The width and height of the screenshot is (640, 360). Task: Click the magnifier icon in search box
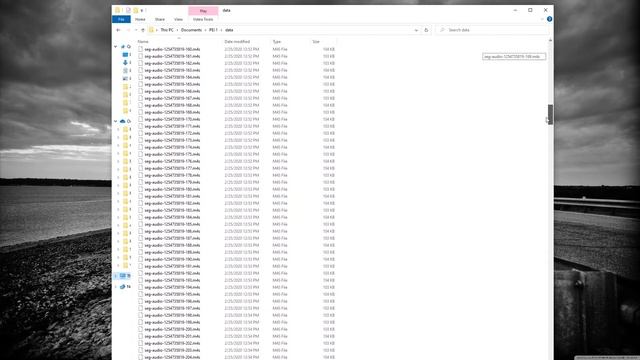(442, 30)
